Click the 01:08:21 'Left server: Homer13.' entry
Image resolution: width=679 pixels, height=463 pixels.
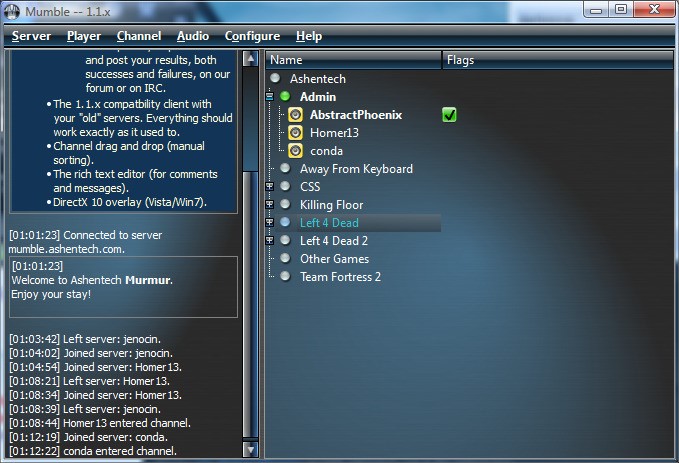click(x=89, y=381)
